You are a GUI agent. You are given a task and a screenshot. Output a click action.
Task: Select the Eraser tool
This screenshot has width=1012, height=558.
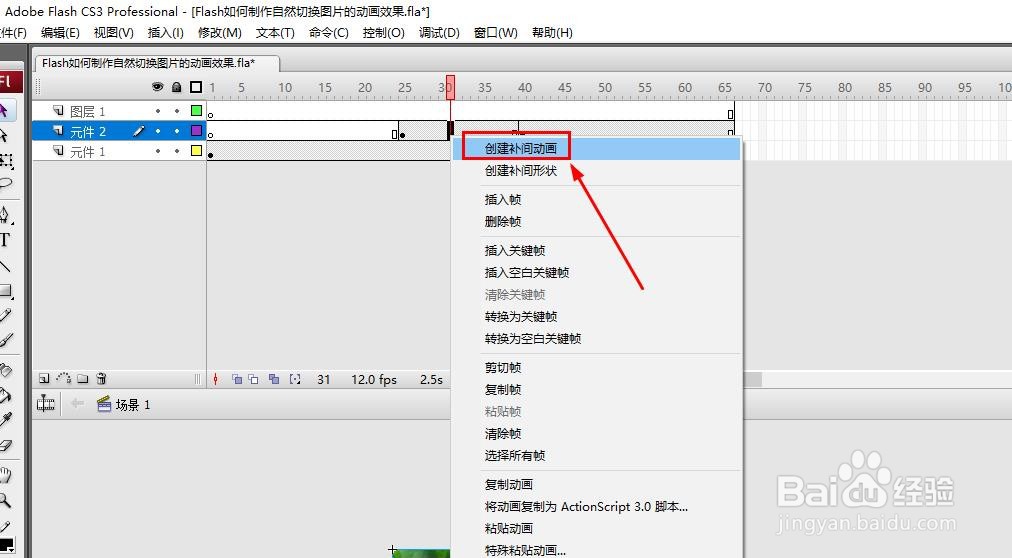[x=5, y=445]
